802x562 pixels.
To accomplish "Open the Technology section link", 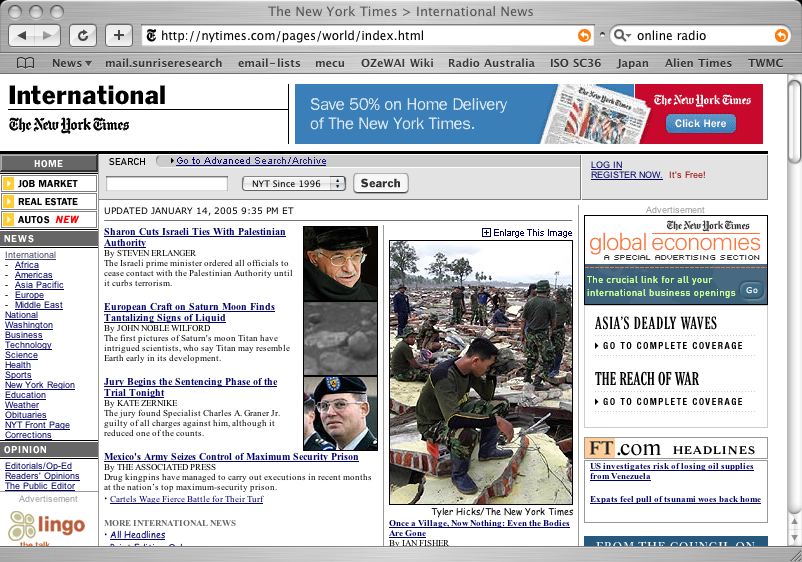I will [28, 345].
